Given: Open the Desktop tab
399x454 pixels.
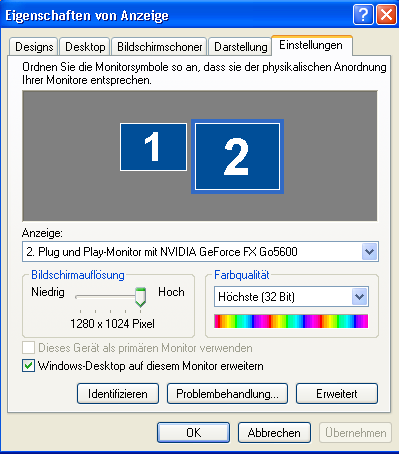Looking at the screenshot, I should tap(85, 47).
